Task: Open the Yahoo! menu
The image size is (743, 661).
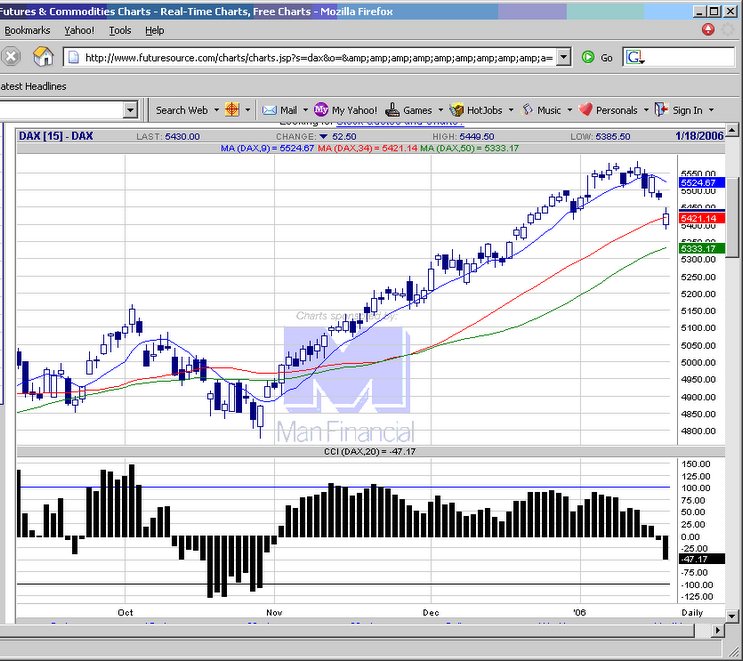Action: 79,30
